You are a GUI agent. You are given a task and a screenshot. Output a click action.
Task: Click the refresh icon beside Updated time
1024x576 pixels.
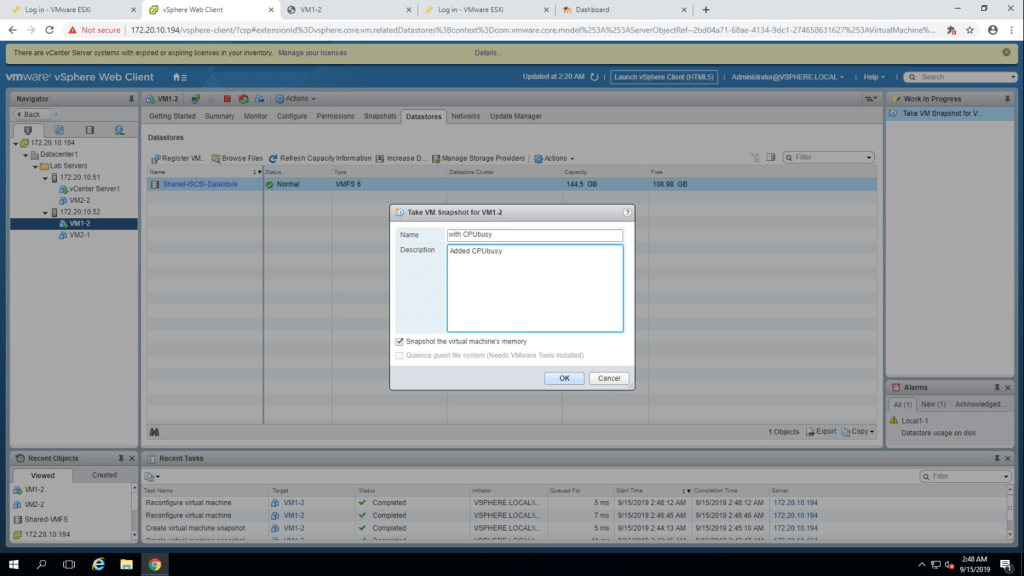click(594, 77)
